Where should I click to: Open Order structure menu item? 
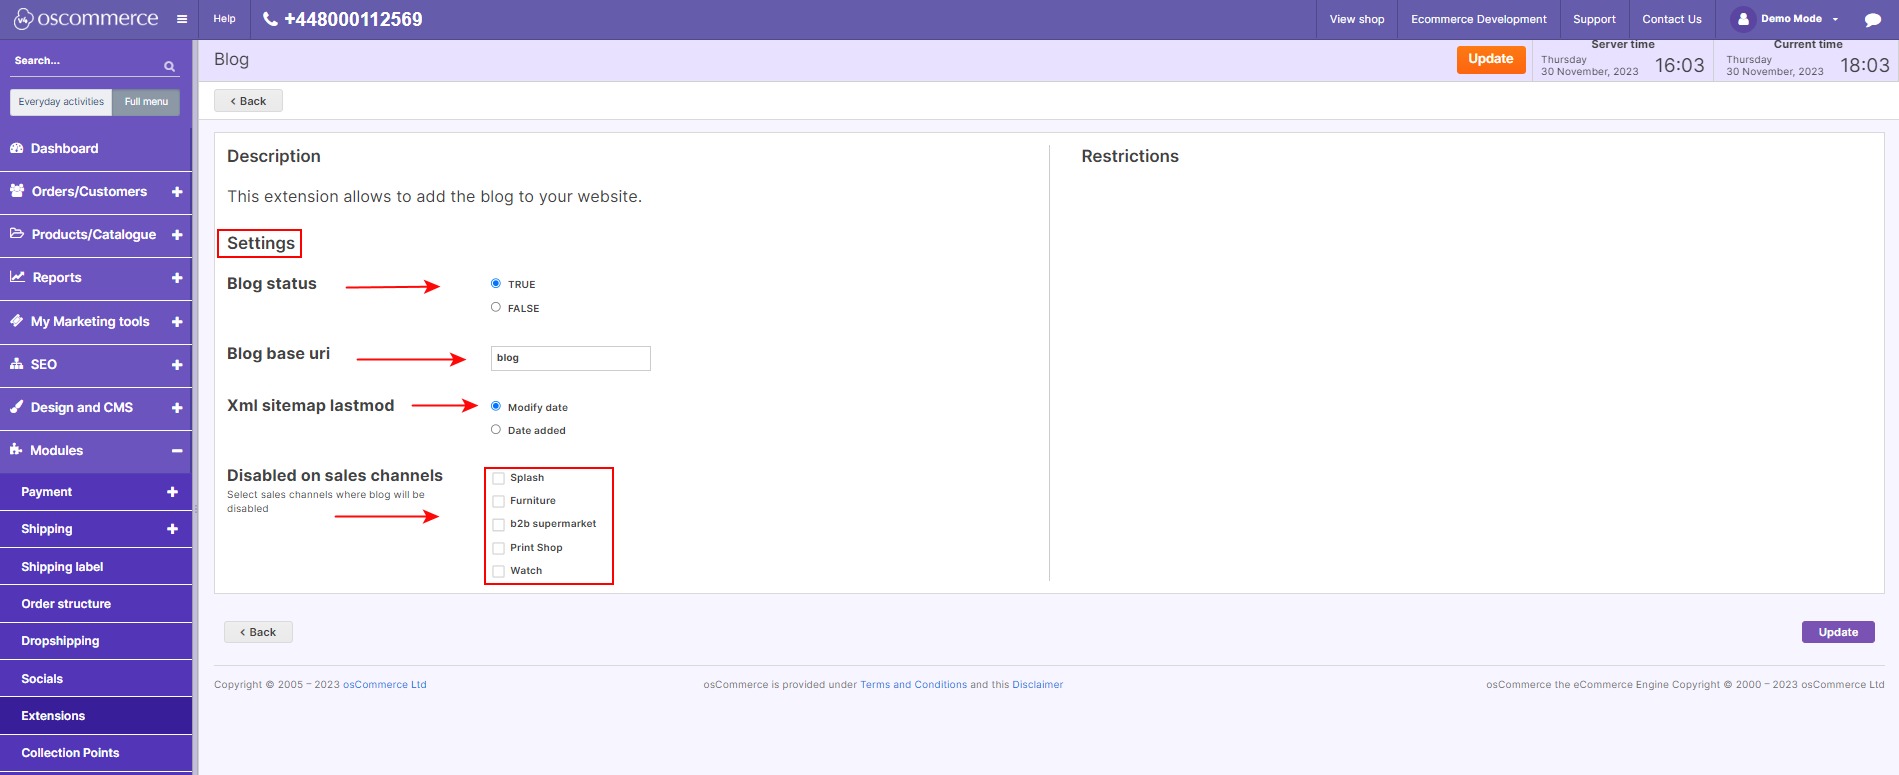(x=96, y=604)
